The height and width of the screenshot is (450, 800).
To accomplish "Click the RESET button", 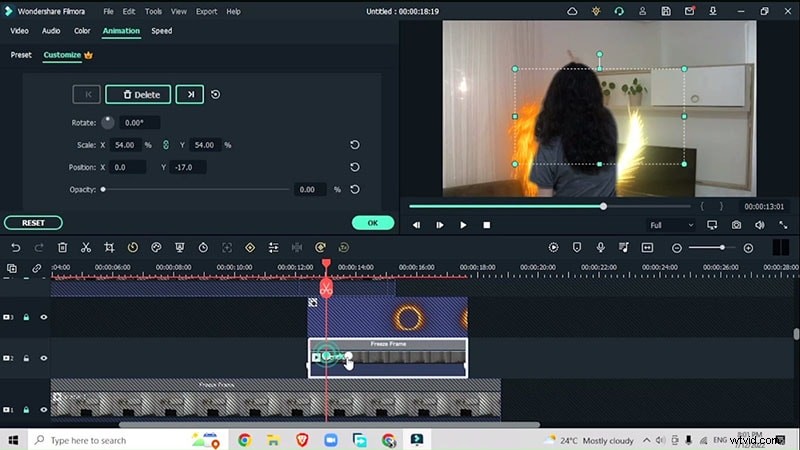I will (x=33, y=223).
